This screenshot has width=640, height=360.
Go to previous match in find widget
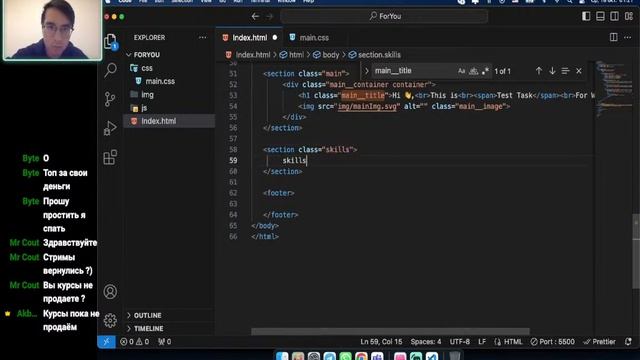pyautogui.click(x=539, y=71)
